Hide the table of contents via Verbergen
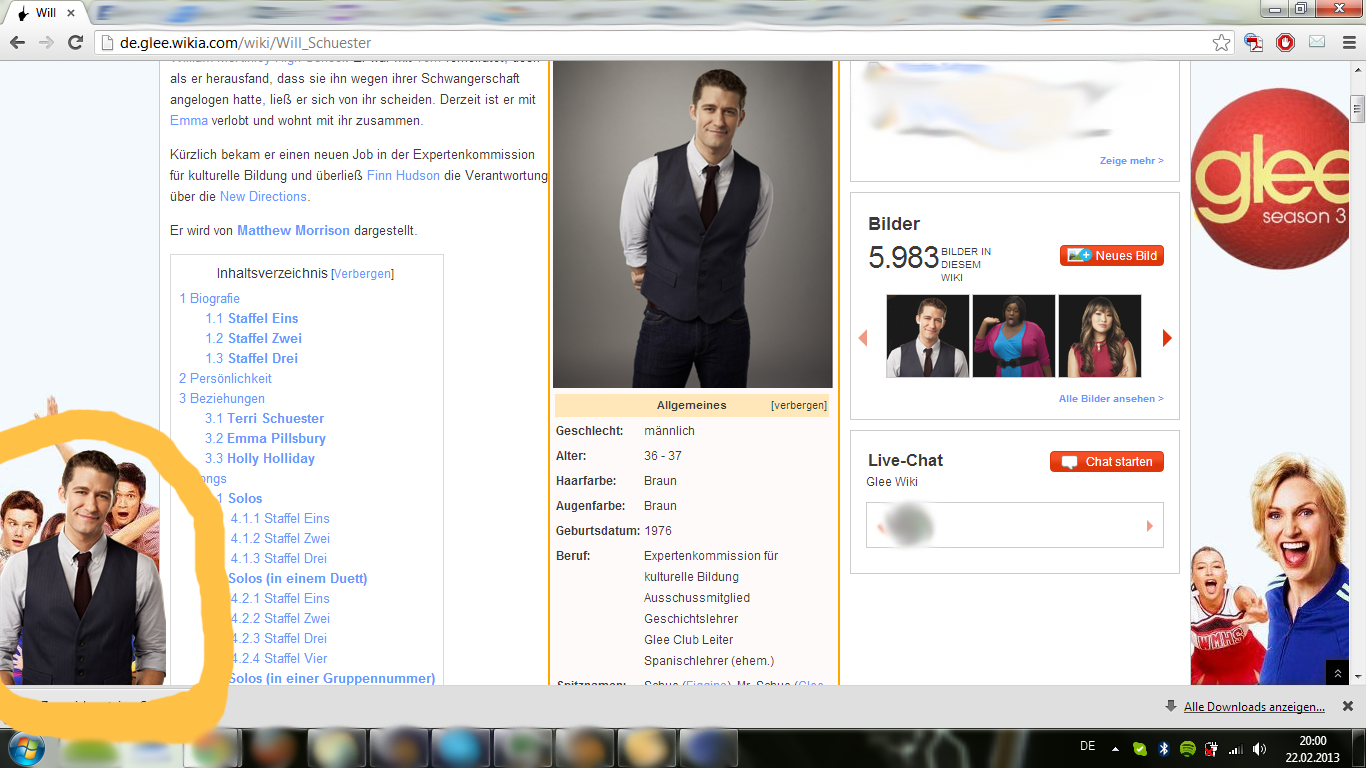The height and width of the screenshot is (768, 1366). (362, 274)
